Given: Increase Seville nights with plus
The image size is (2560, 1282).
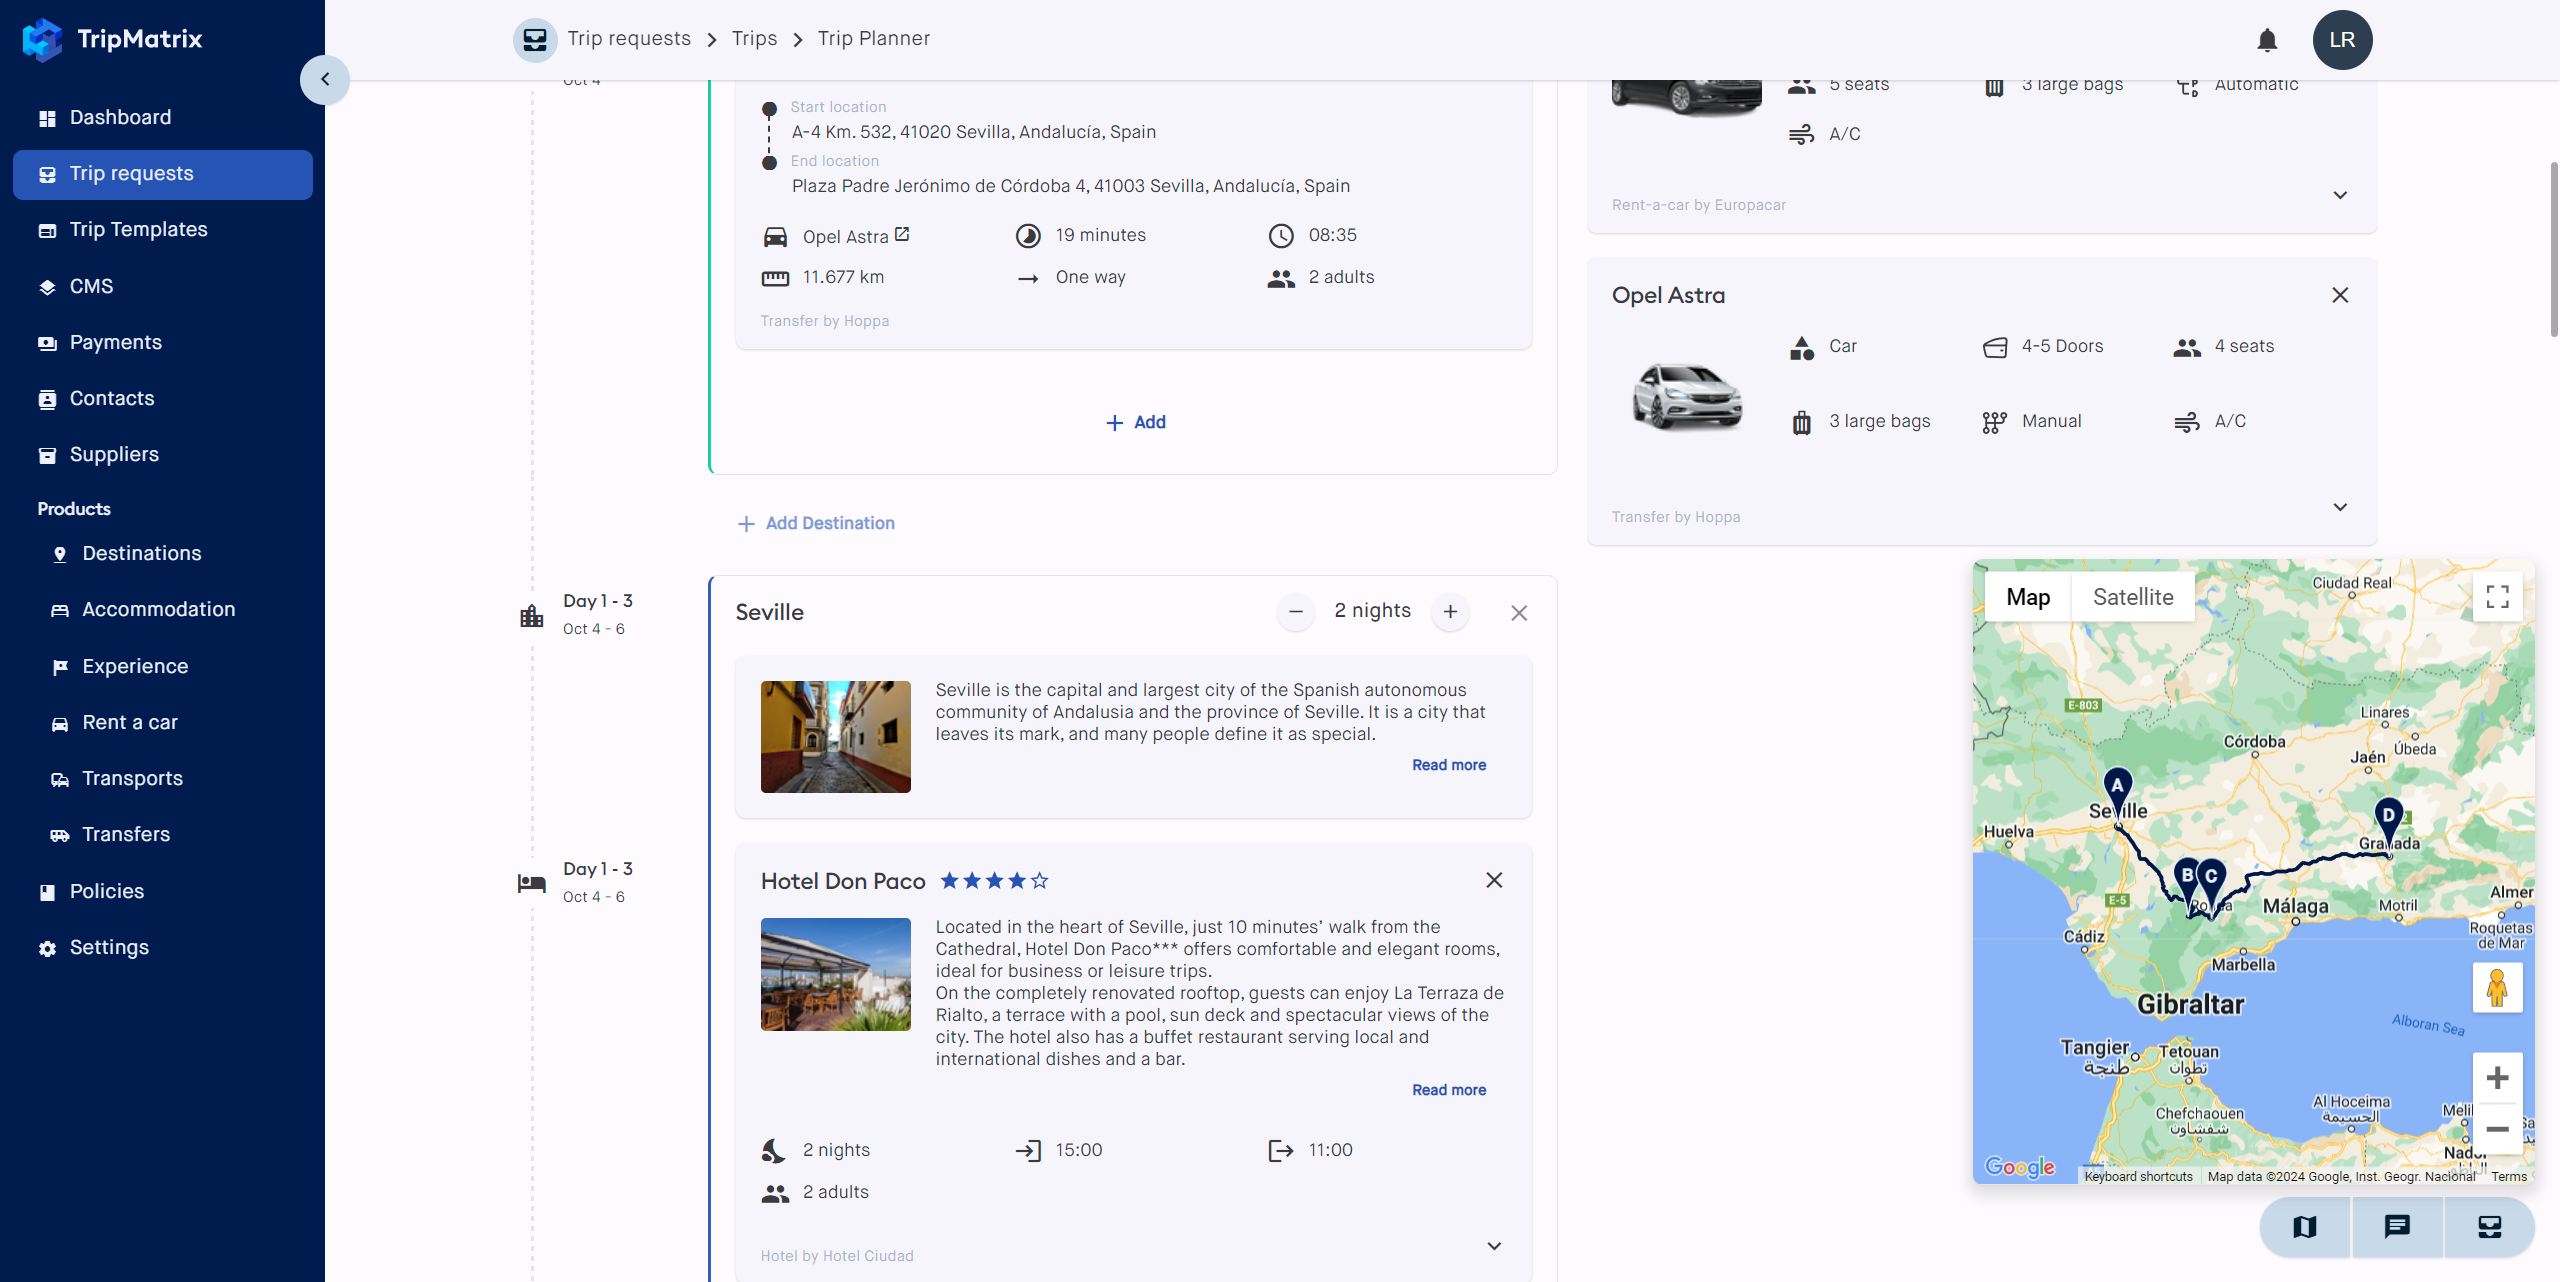Looking at the screenshot, I should pyautogui.click(x=1450, y=611).
